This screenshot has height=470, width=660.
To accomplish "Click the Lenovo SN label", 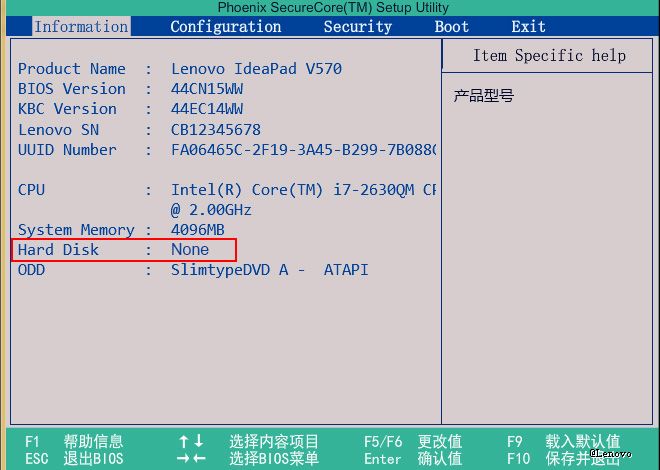I will pyautogui.click(x=58, y=130).
